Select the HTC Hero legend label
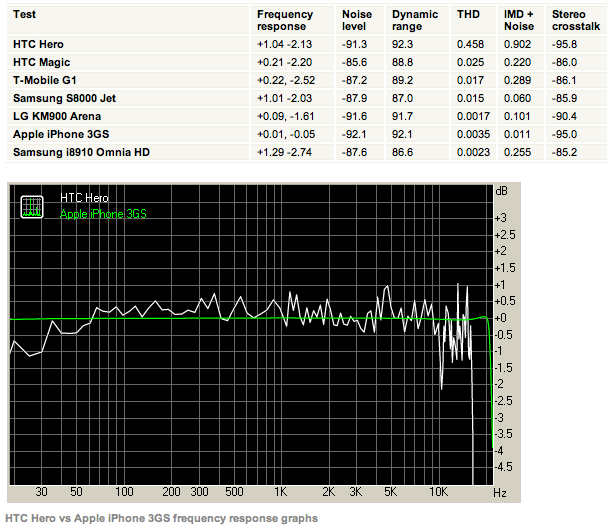The image size is (612, 529). pos(84,198)
